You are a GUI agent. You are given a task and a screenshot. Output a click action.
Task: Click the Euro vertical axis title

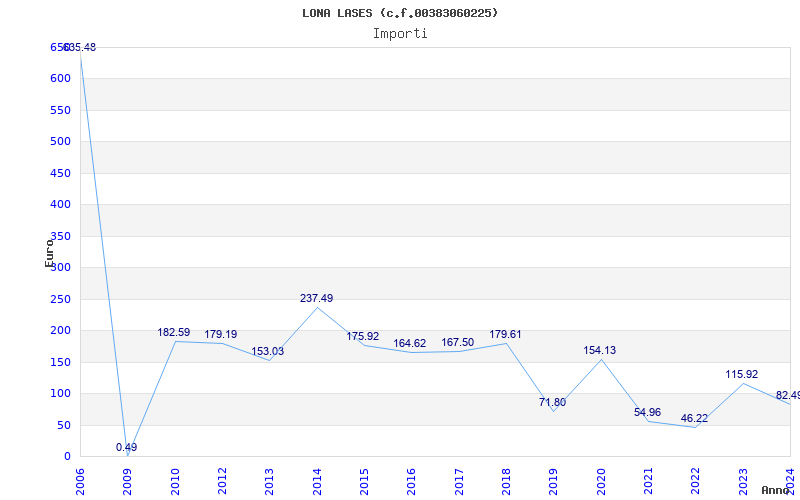[49, 253]
